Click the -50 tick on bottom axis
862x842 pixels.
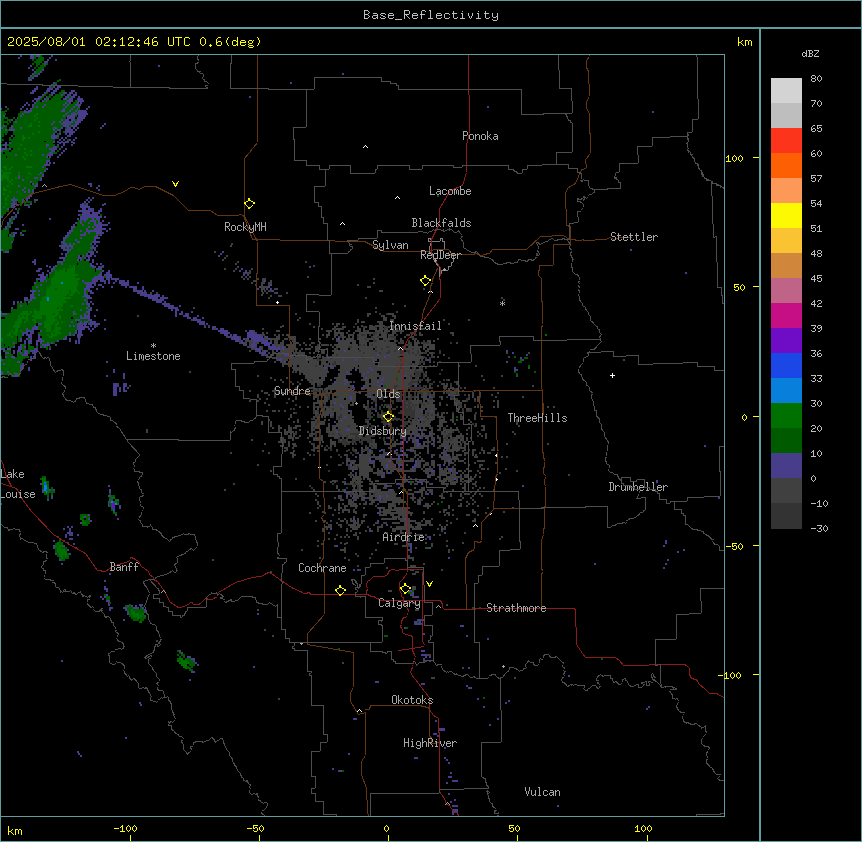(255, 829)
